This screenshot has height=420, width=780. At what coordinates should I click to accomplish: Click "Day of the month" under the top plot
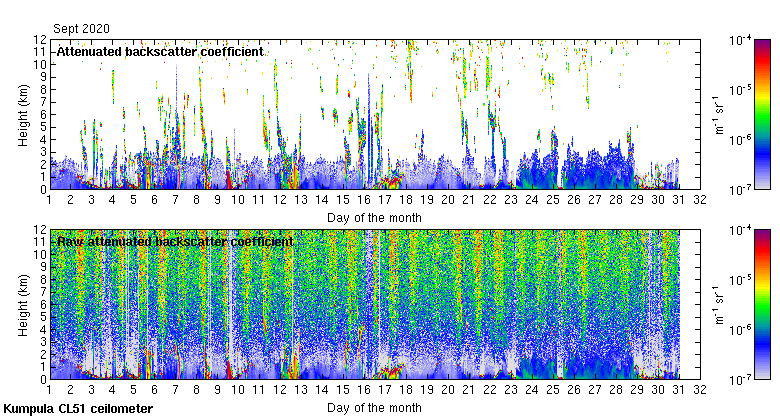pyautogui.click(x=374, y=217)
